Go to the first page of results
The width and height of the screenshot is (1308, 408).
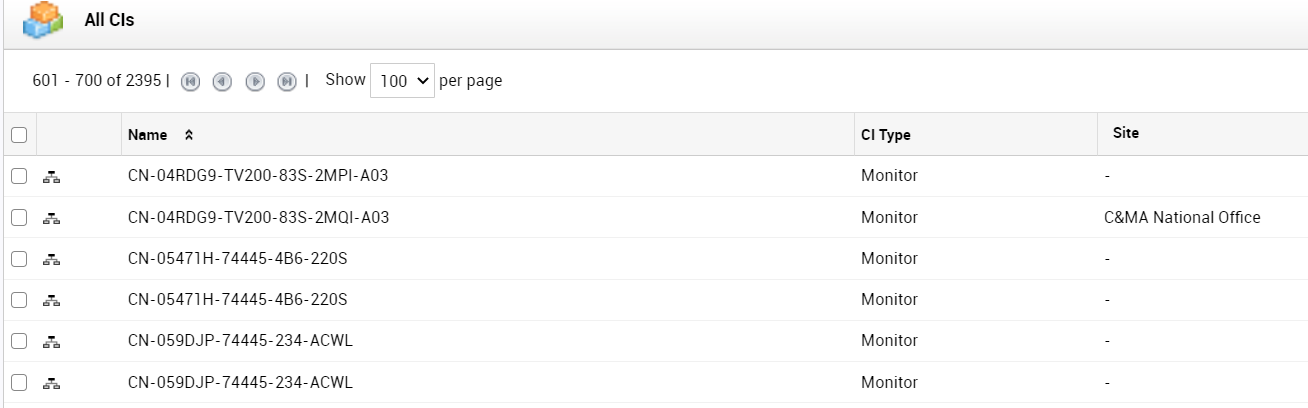tap(191, 82)
